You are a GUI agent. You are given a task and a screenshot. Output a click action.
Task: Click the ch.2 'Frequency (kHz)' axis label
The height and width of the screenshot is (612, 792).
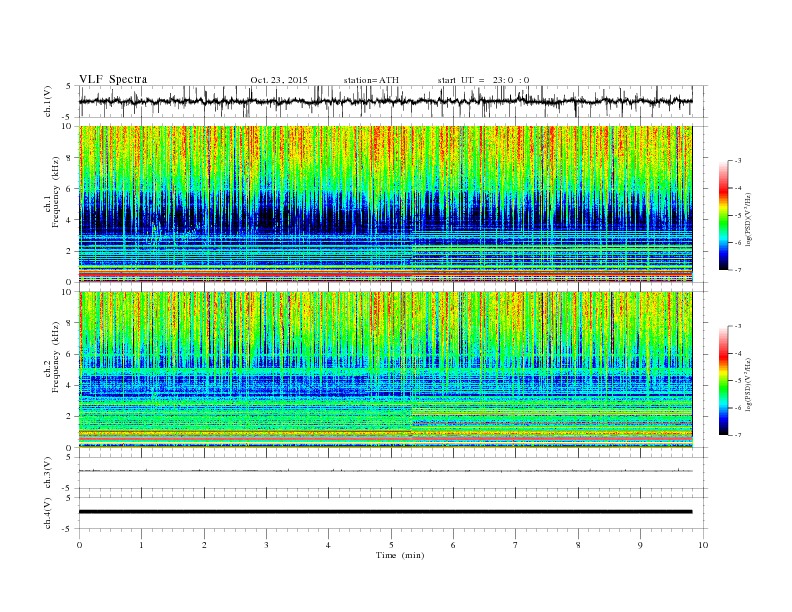click(x=56, y=358)
